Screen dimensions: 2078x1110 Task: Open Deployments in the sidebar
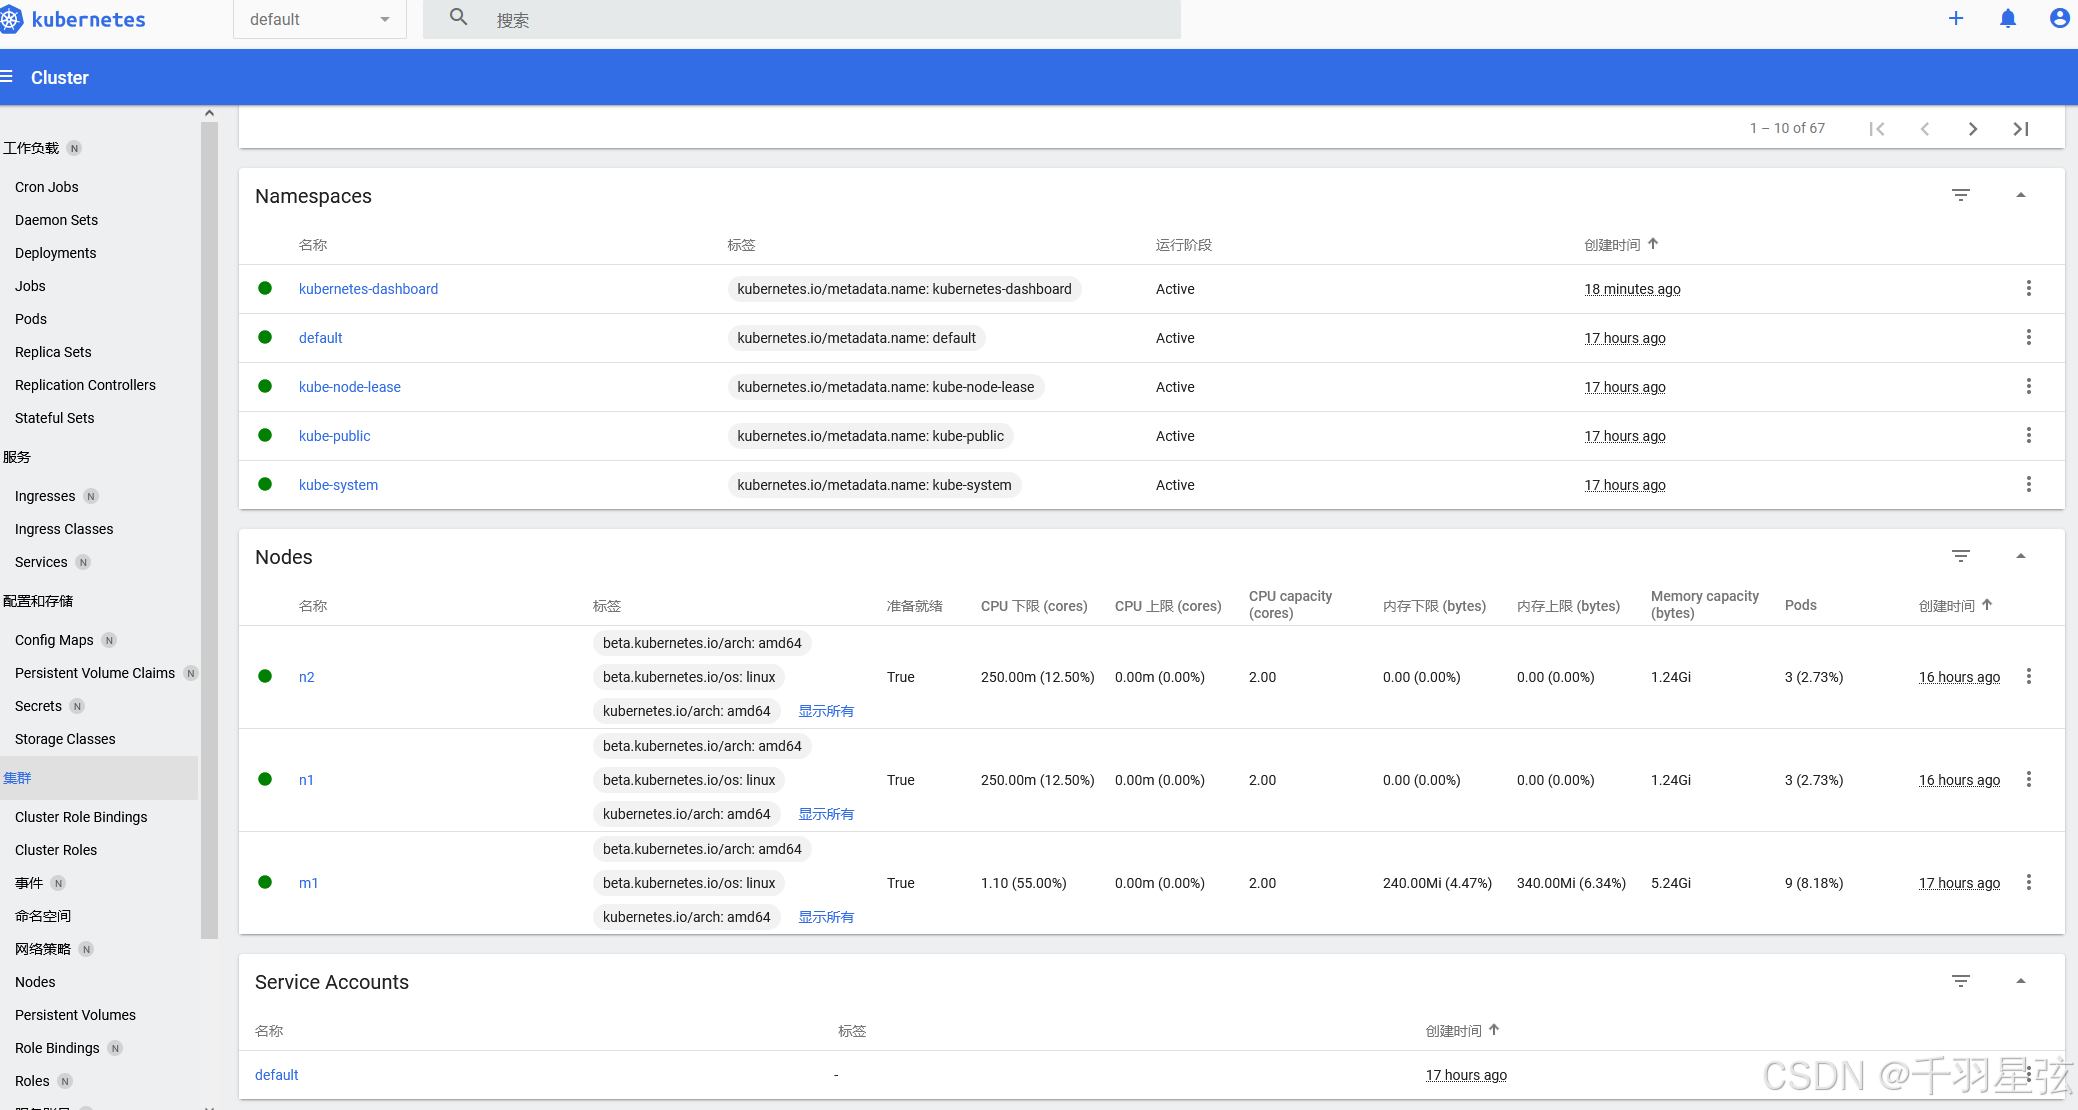56,253
